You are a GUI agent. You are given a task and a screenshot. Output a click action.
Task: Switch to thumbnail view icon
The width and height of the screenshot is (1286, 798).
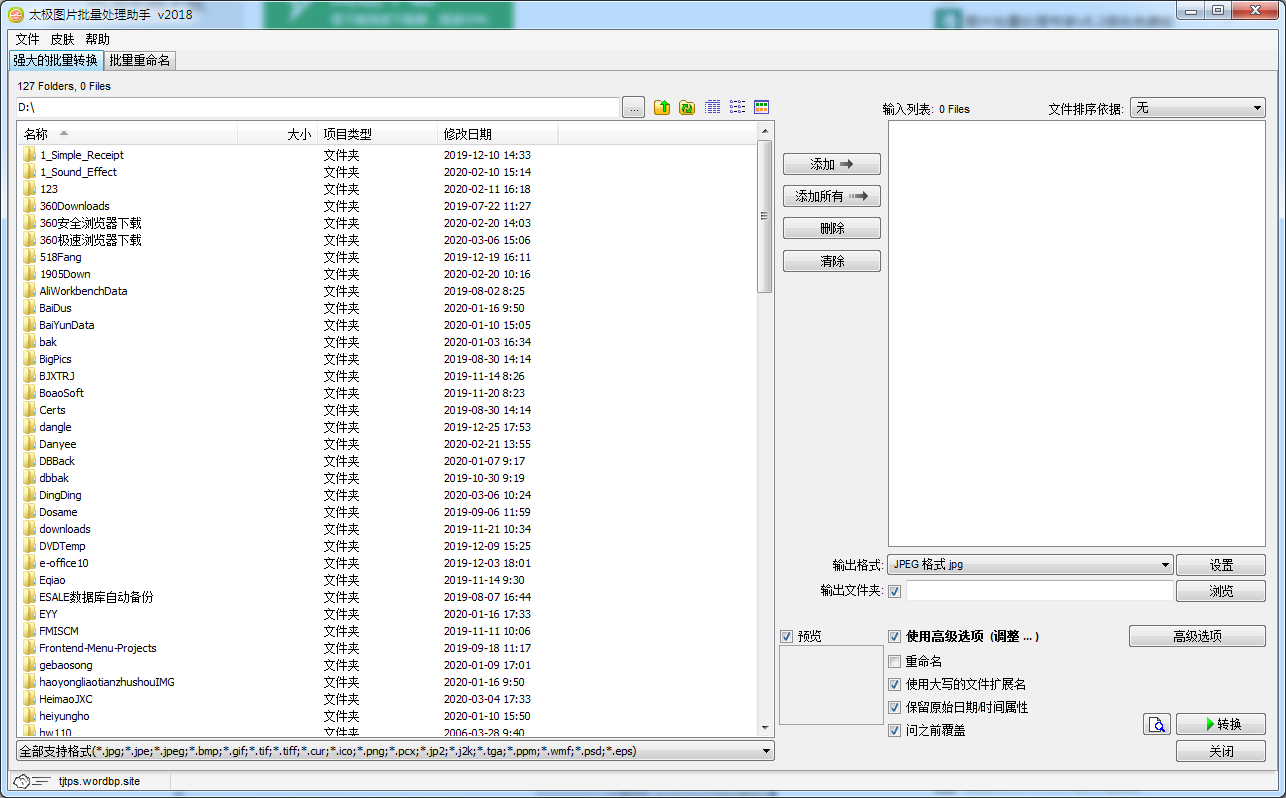pyautogui.click(x=762, y=107)
